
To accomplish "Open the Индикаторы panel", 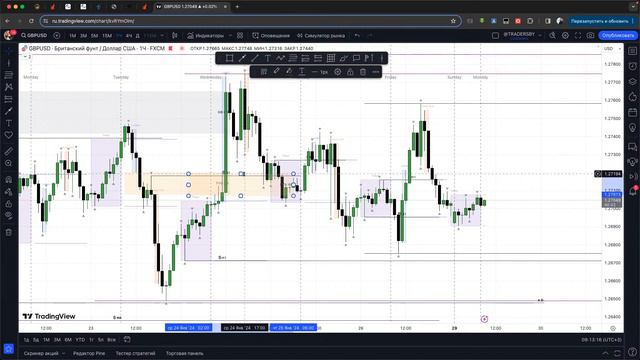I will pyautogui.click(x=206, y=36).
